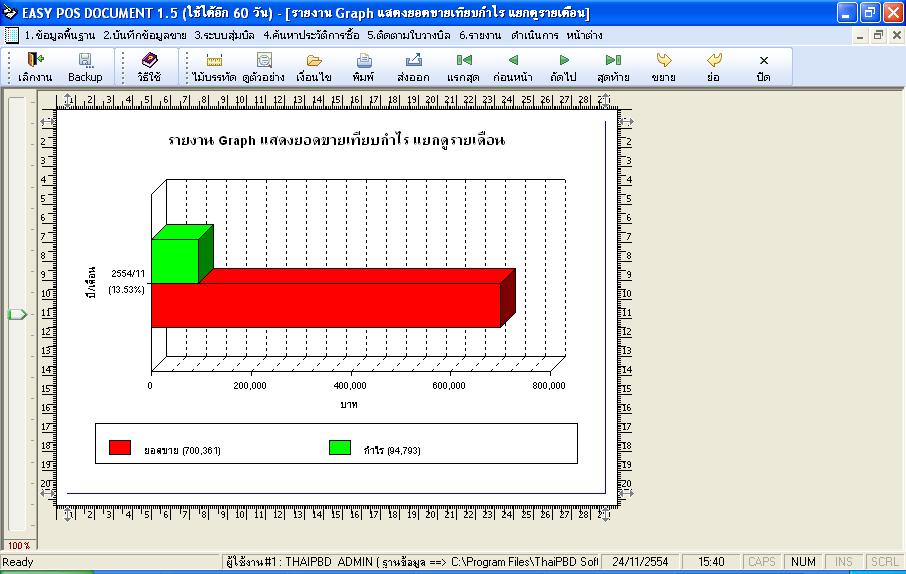
Task: Click the ส่งออก export icon
Action: (x=413, y=60)
